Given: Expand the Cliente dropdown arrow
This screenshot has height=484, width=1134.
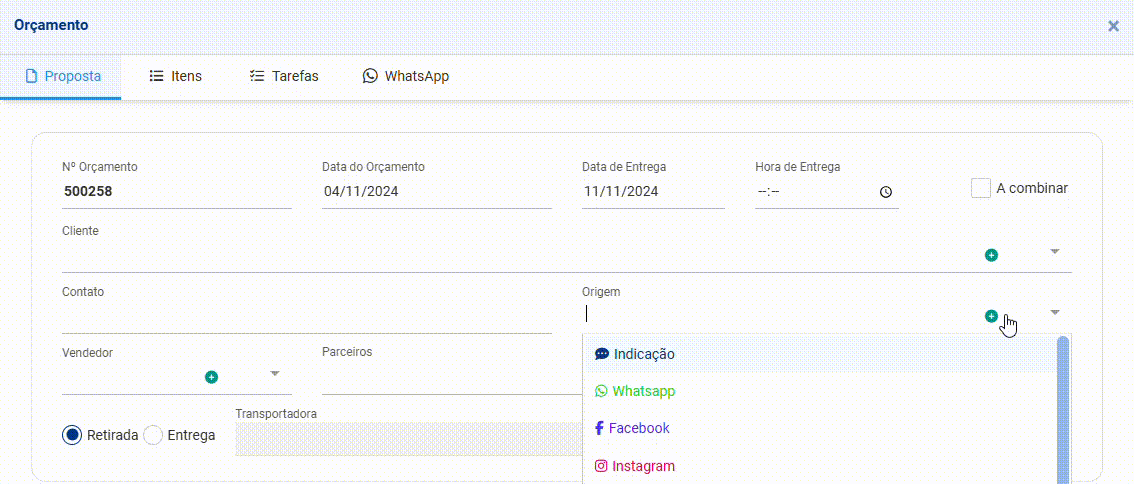Looking at the screenshot, I should tap(1054, 252).
